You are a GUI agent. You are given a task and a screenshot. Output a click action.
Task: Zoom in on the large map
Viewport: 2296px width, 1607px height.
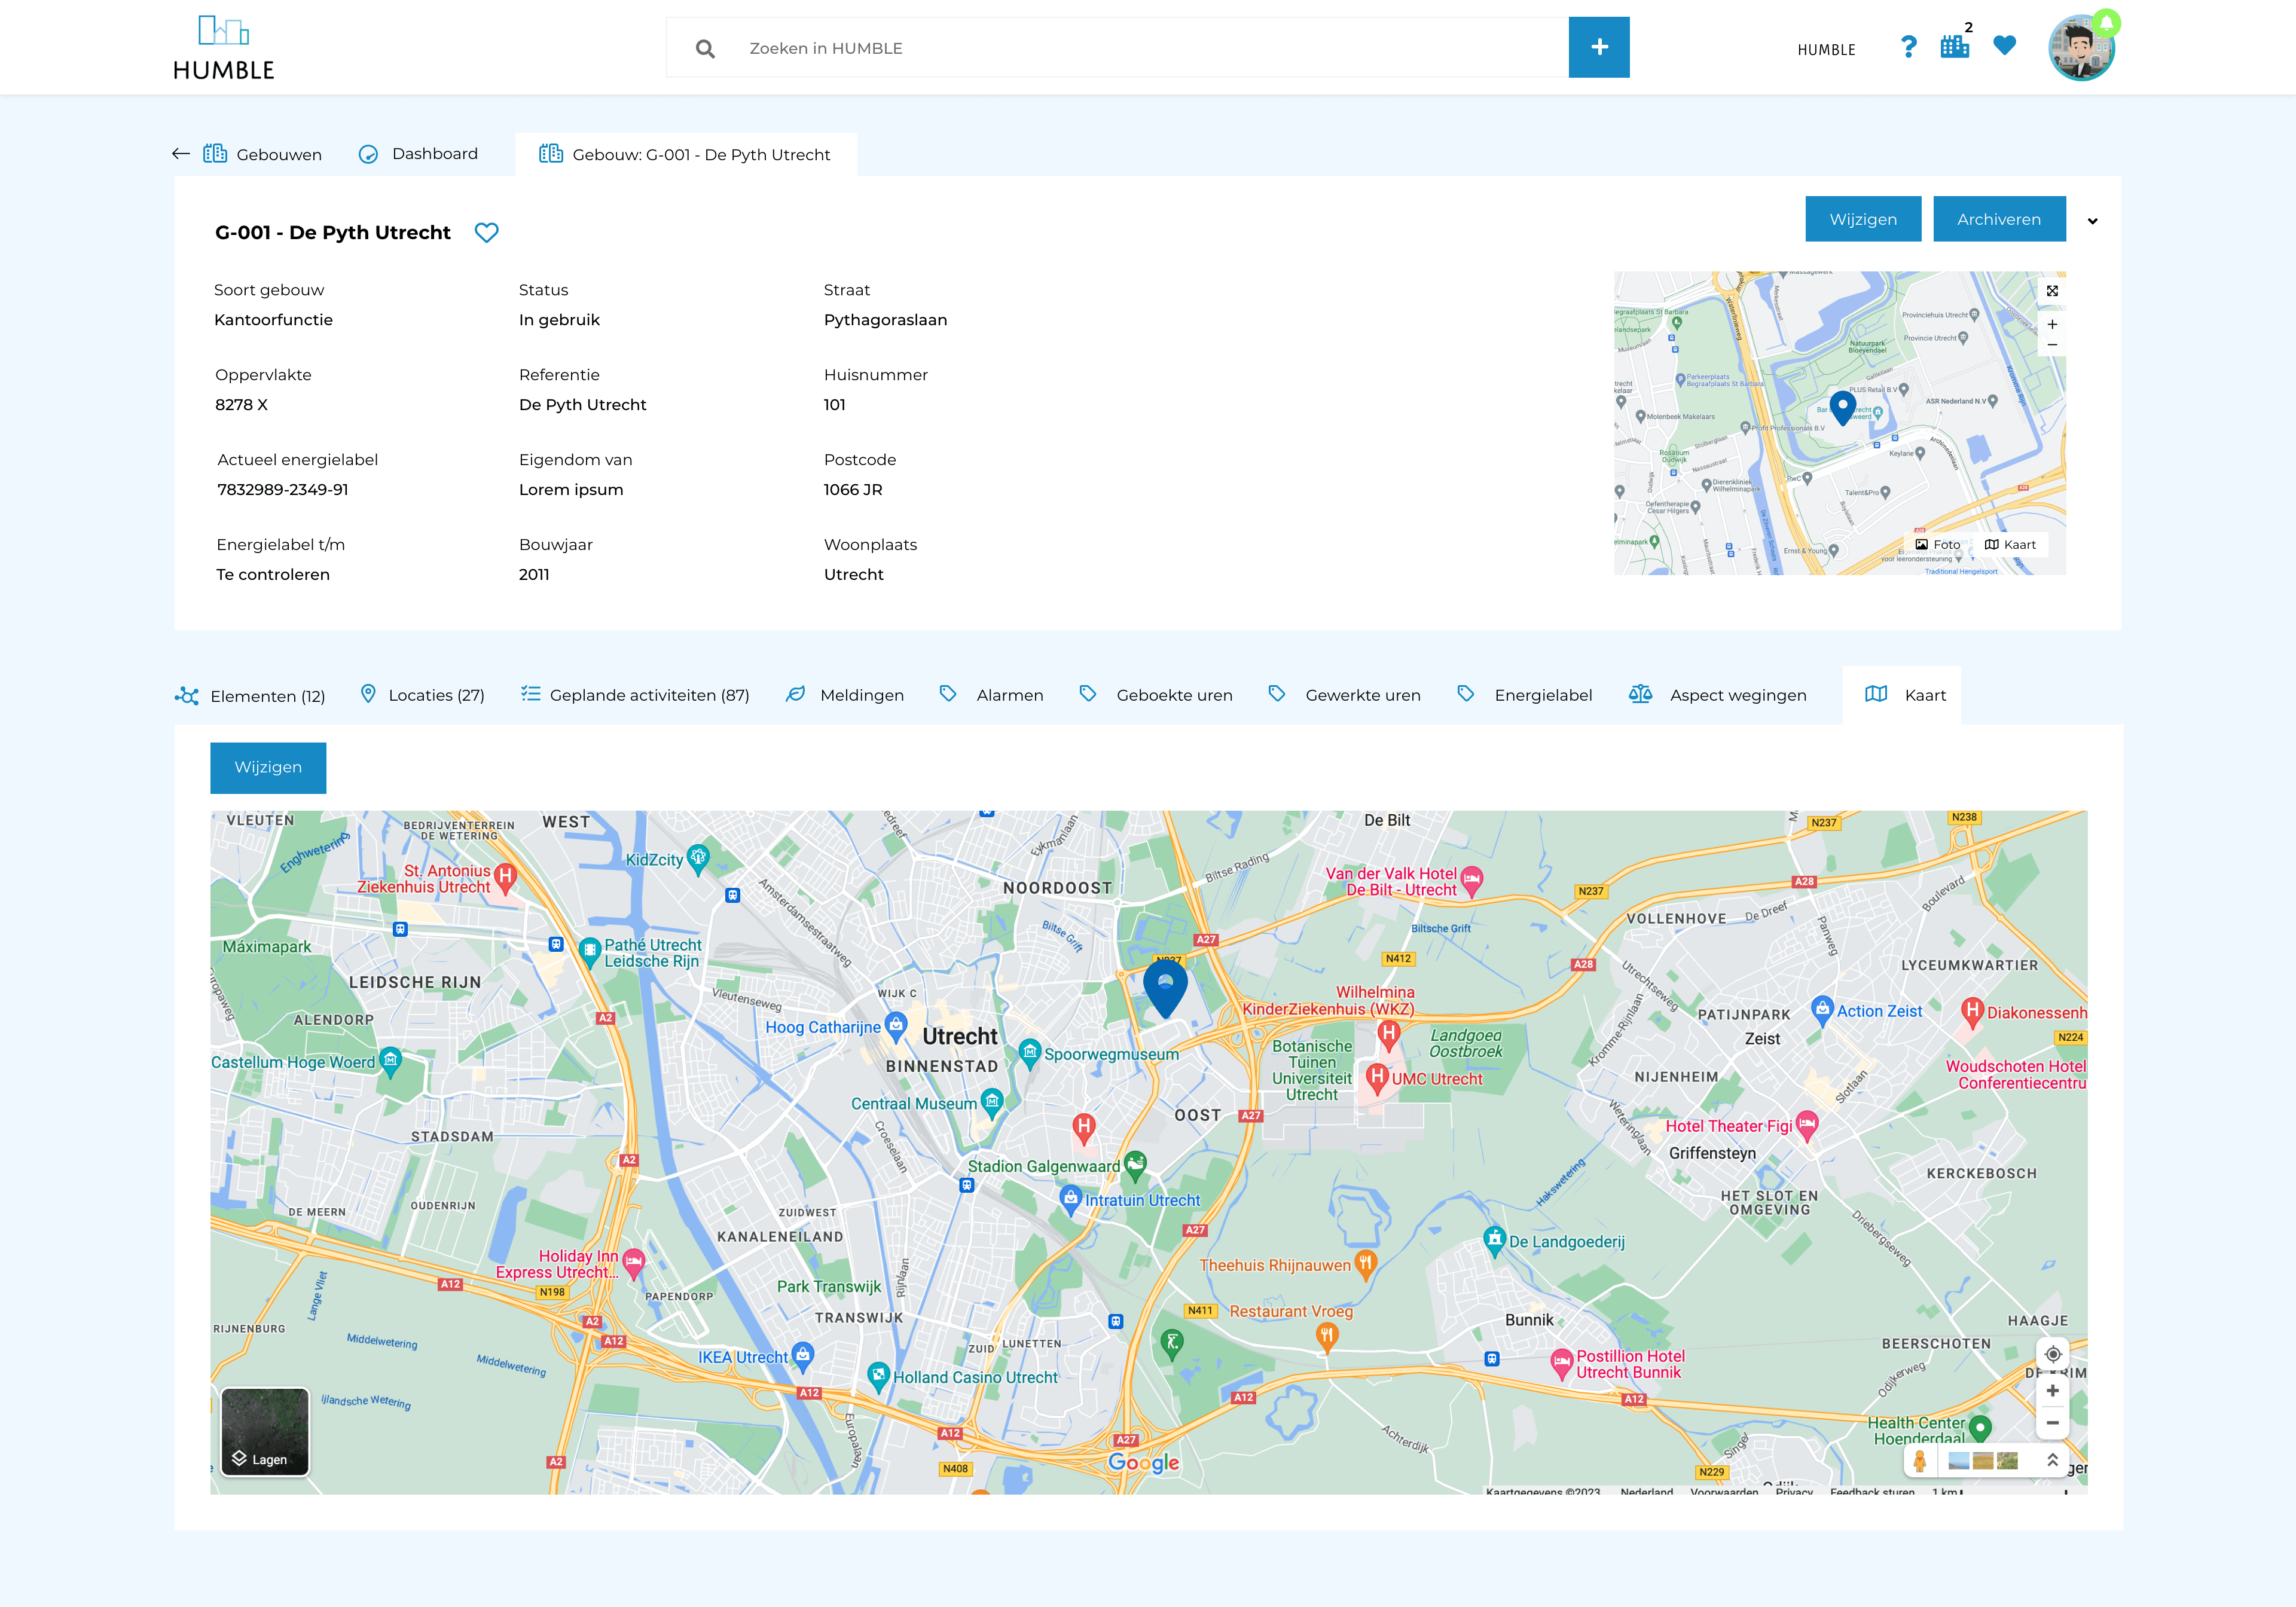(2052, 1390)
